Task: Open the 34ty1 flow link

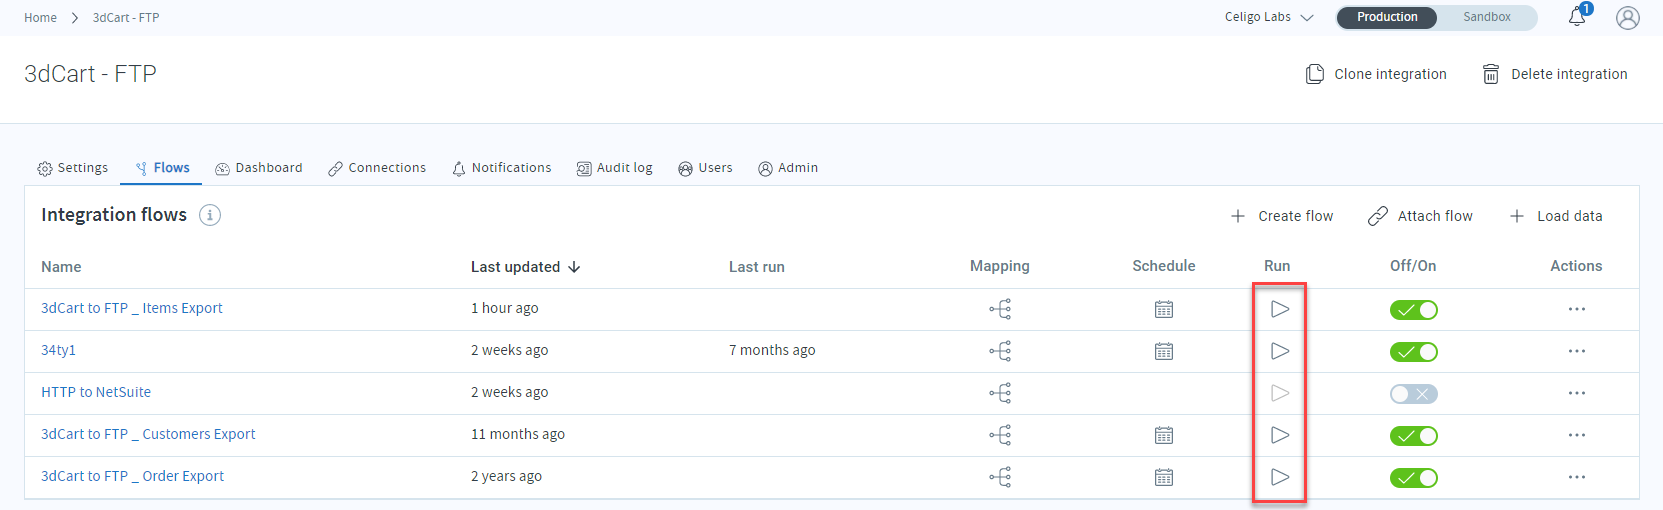Action: coord(58,350)
